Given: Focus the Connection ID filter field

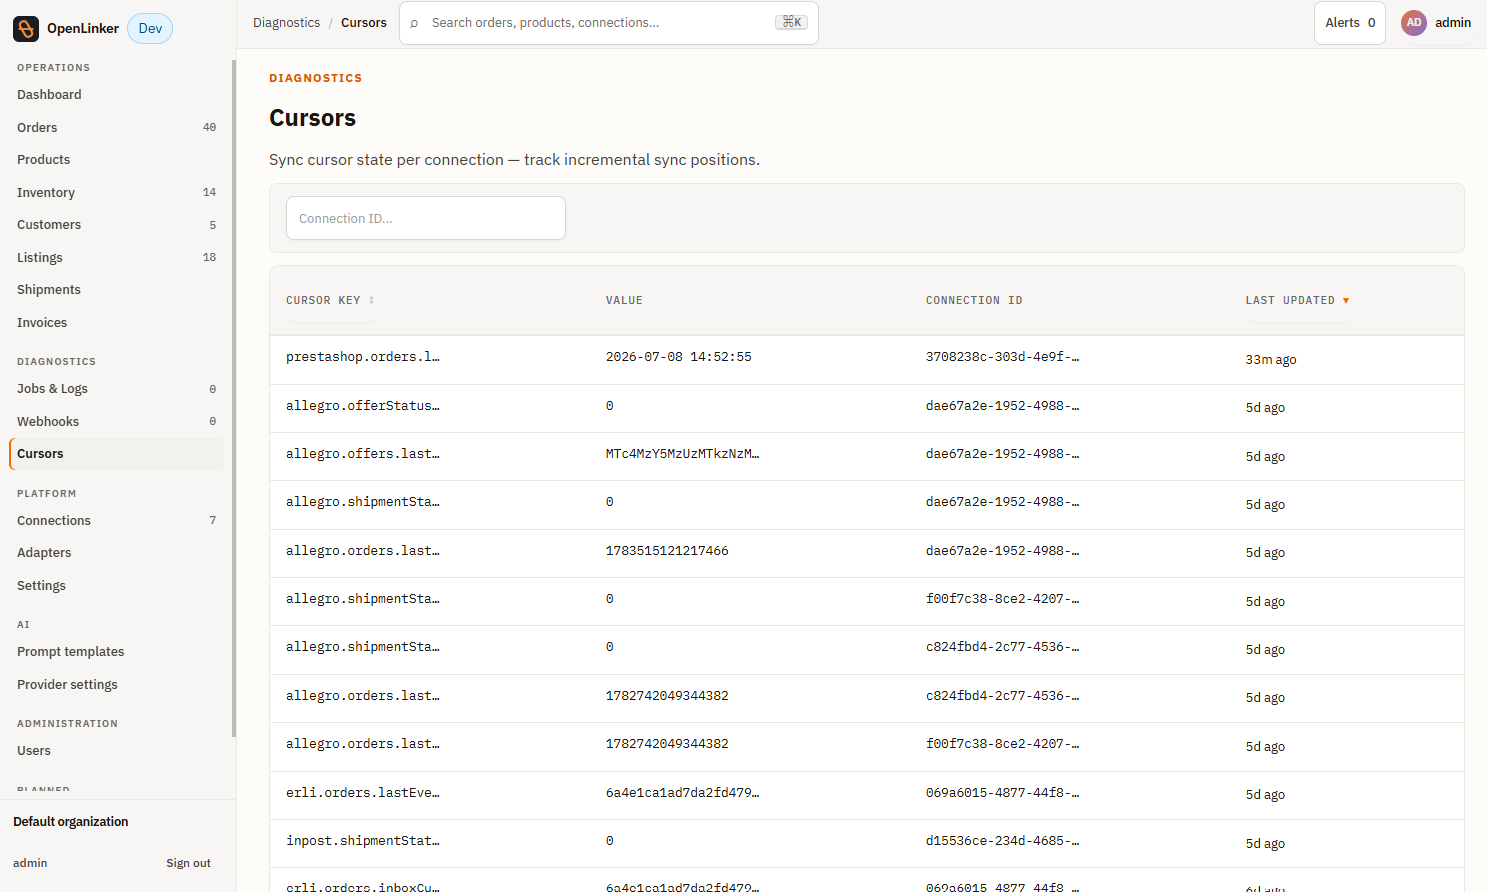Looking at the screenshot, I should pyautogui.click(x=426, y=218).
